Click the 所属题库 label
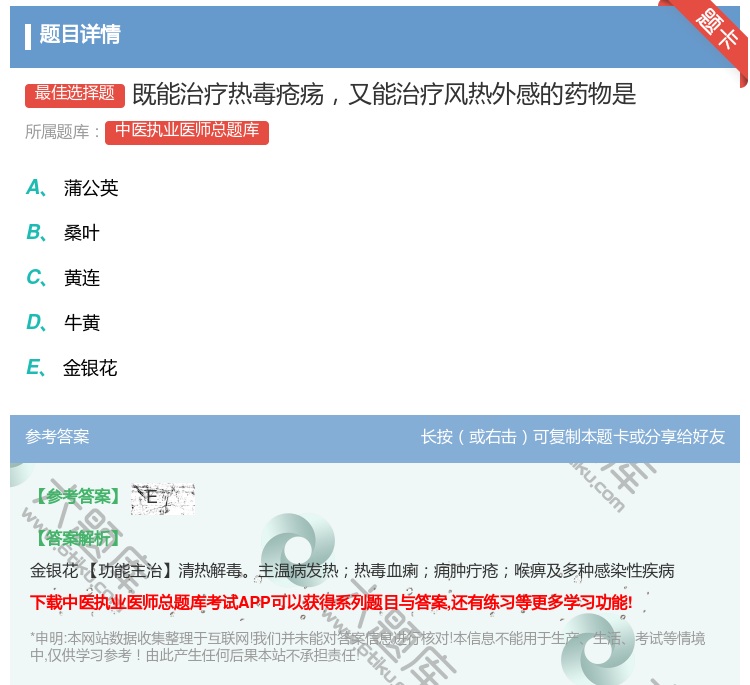Screen dimensions: 750x685 (x=62, y=132)
